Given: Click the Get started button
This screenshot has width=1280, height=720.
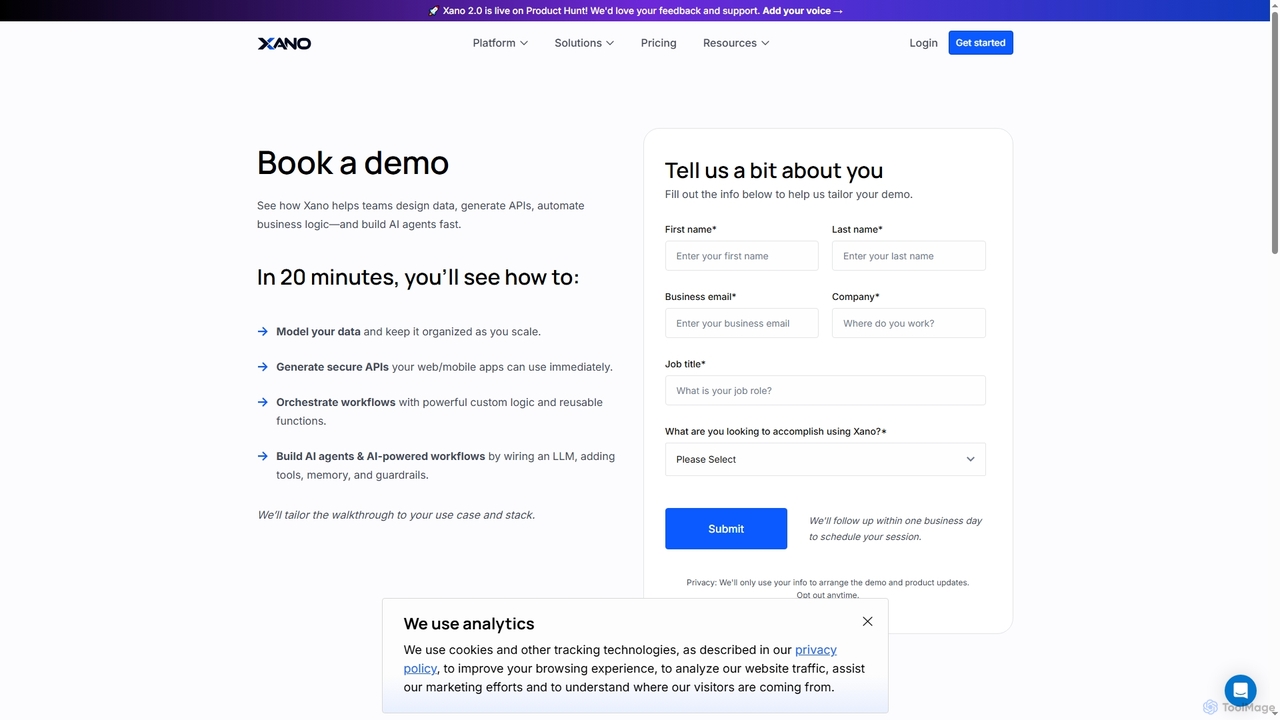Looking at the screenshot, I should [x=980, y=43].
